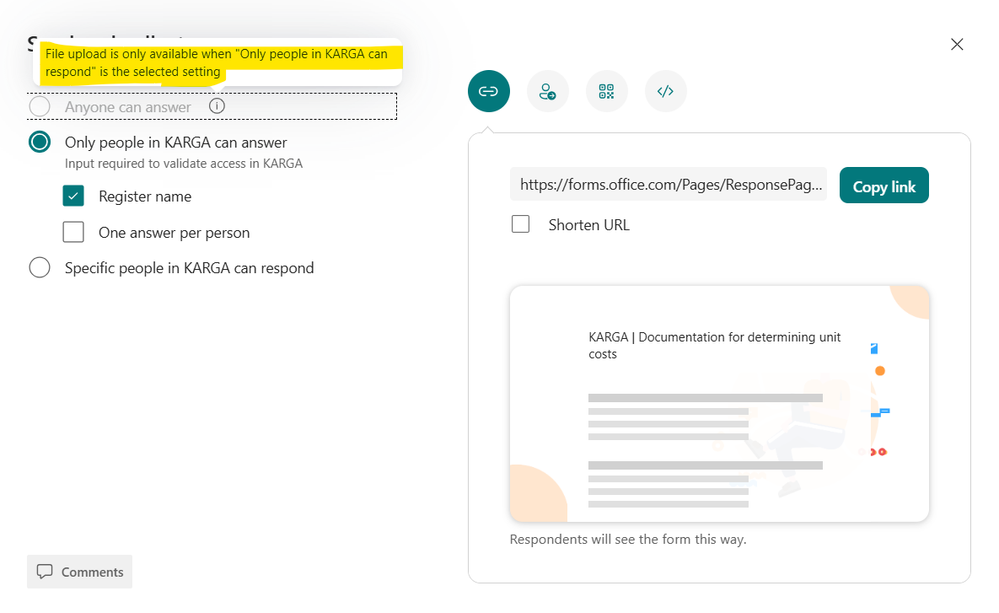This screenshot has height=613, width=999.
Task: Click the Copy link button
Action: (884, 185)
